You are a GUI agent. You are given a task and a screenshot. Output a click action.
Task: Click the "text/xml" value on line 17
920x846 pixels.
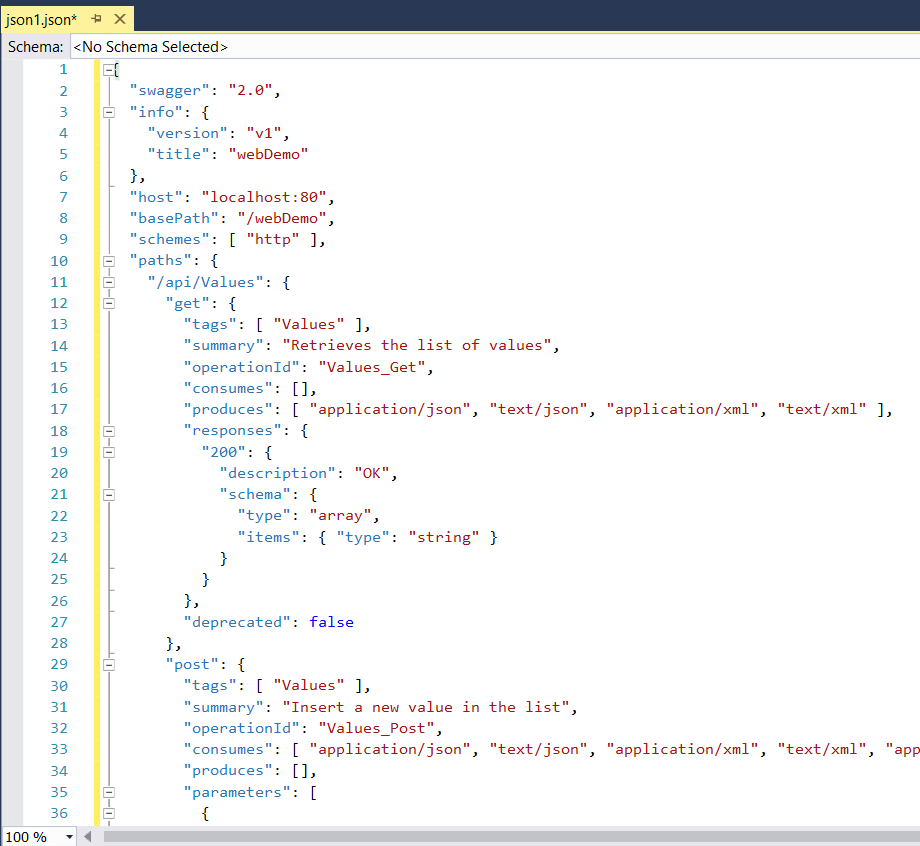coord(821,410)
